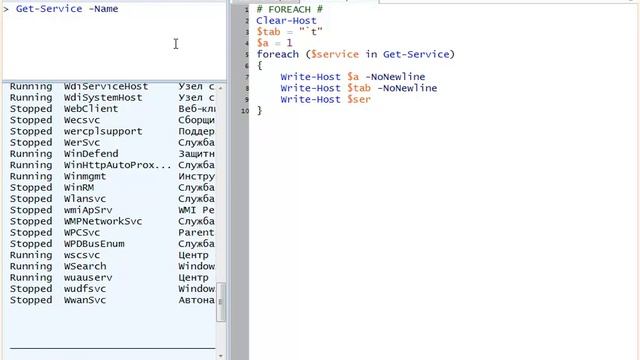Click the foreach keyword in the script

pyautogui.click(x=278, y=54)
